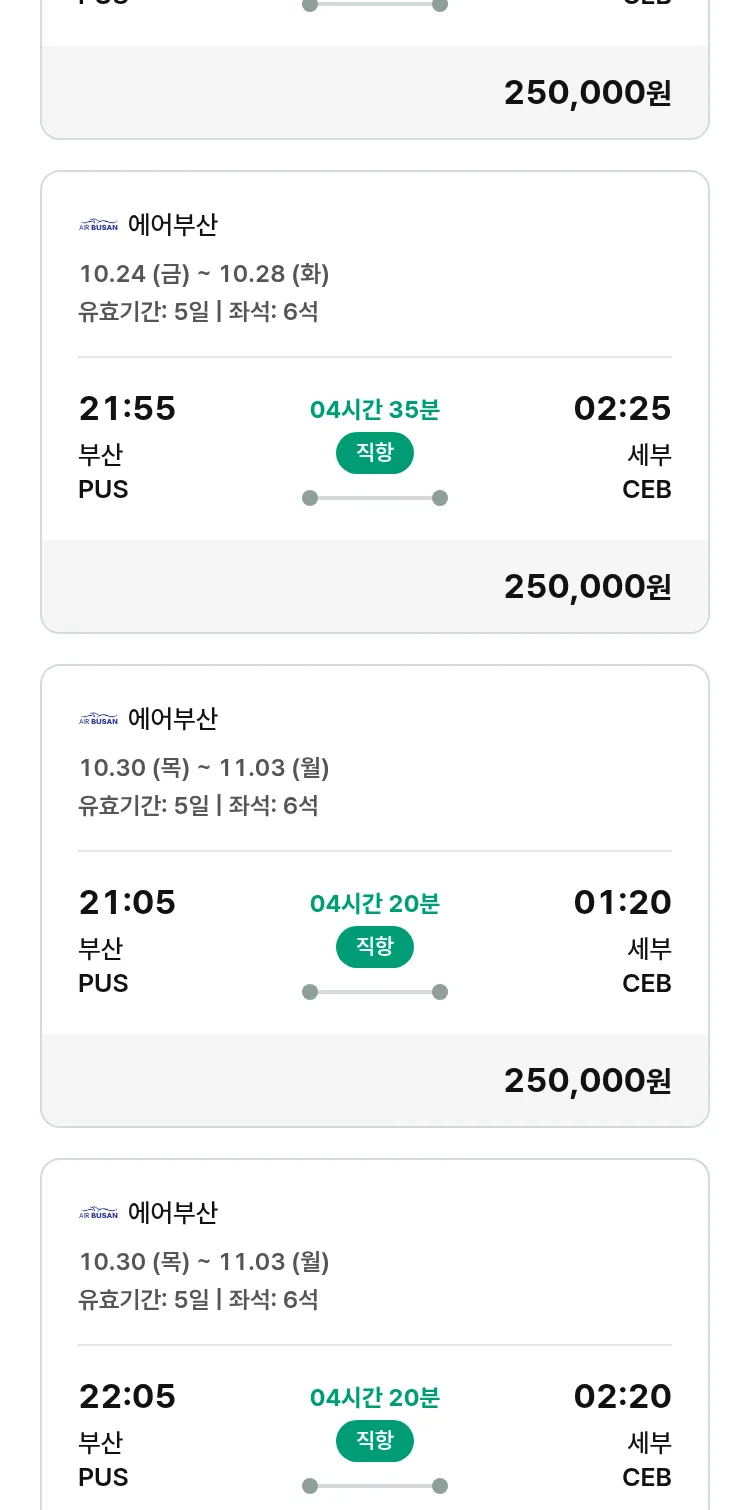Click 유효기간 5일 text on 21:55 flight card
Screen dimensions: 750x1510
143,312
